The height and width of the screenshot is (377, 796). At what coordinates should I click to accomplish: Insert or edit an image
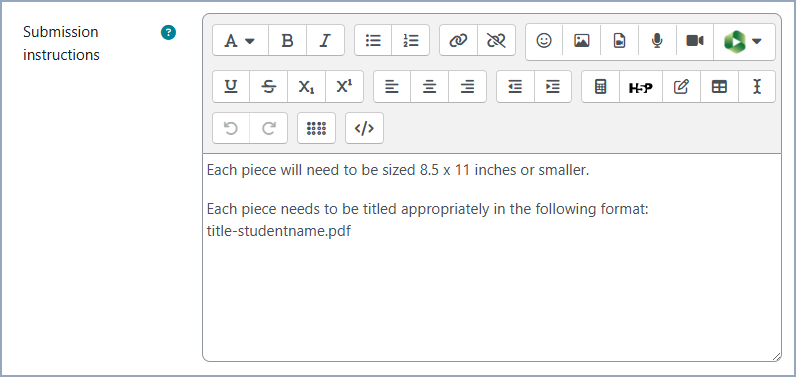[x=581, y=40]
